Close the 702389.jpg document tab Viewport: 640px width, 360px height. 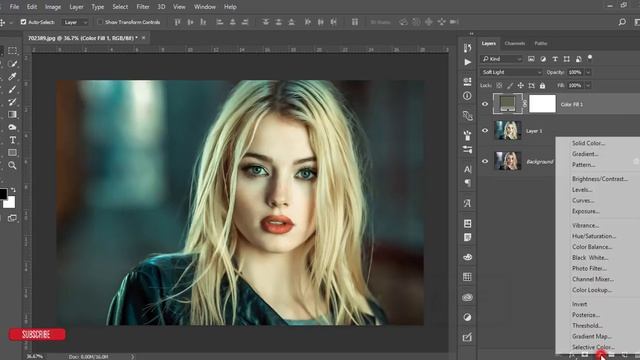tap(143, 38)
